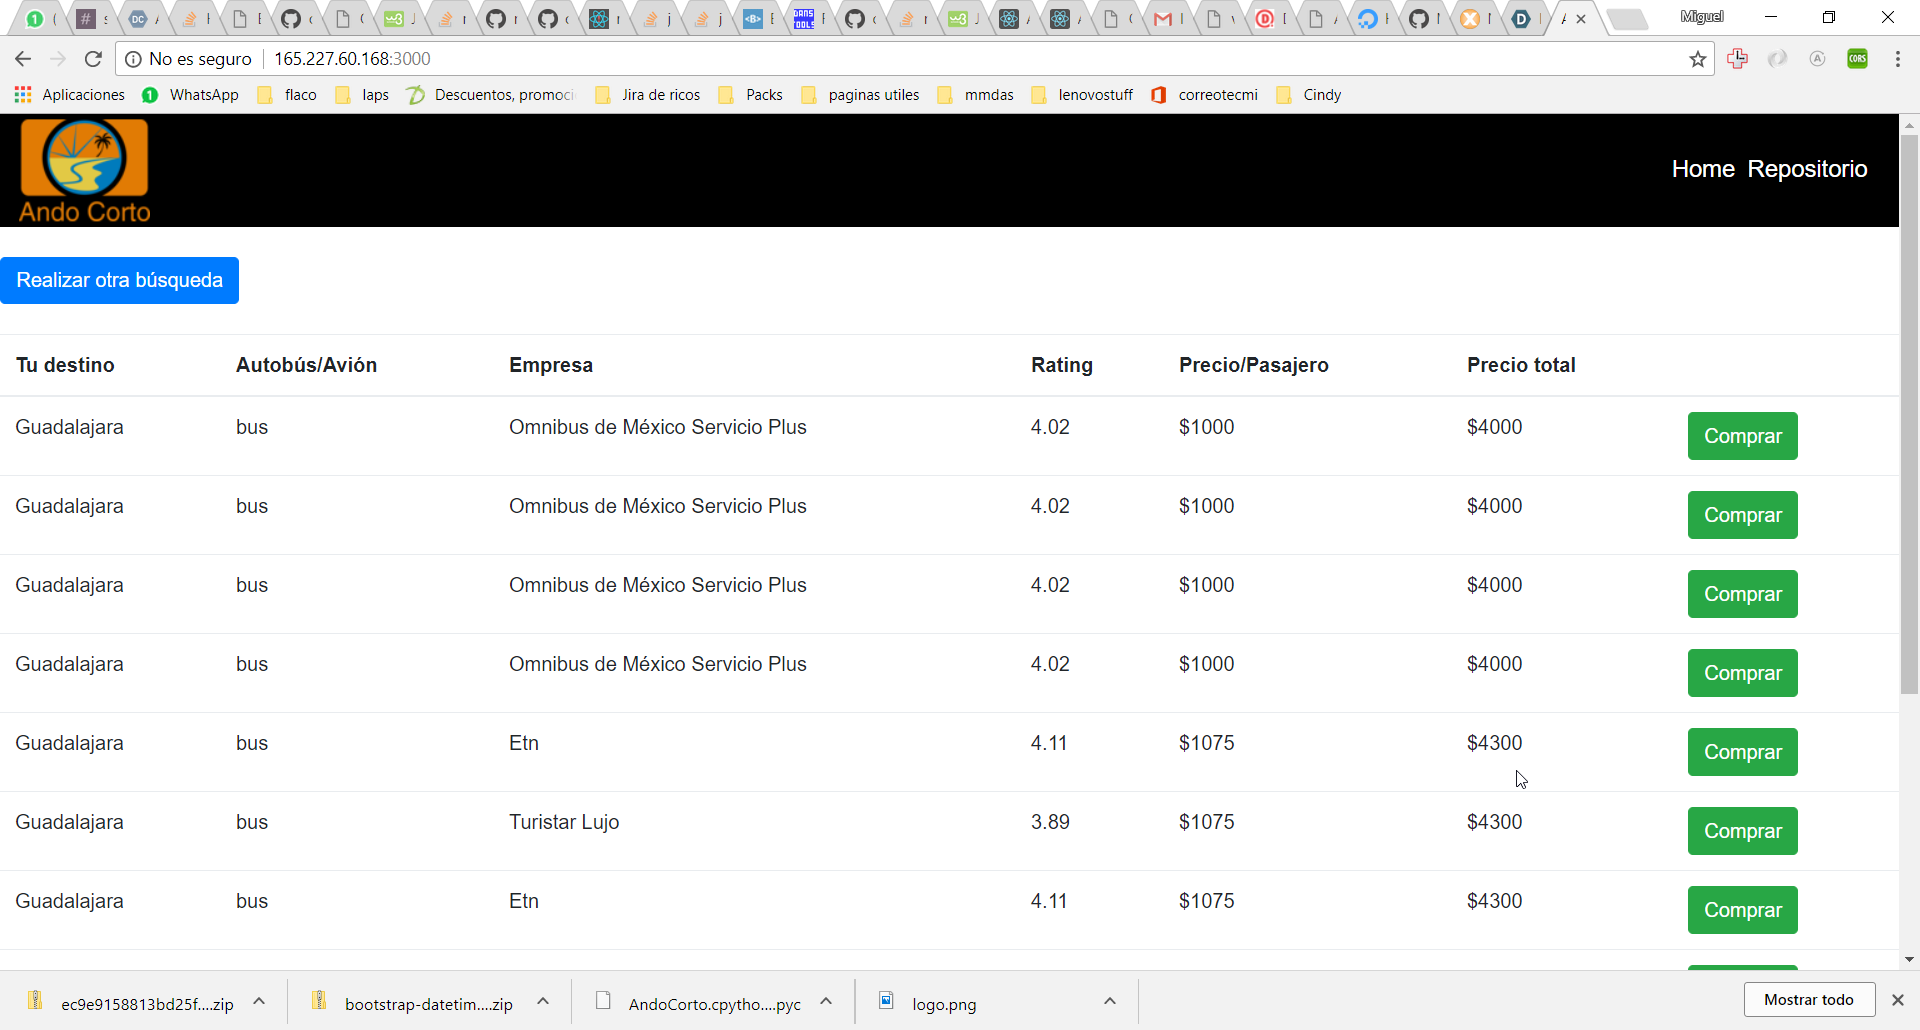This screenshot has height=1030, width=1920.
Task: Open the Jira de ricos bookmarks folder
Action: pos(648,95)
